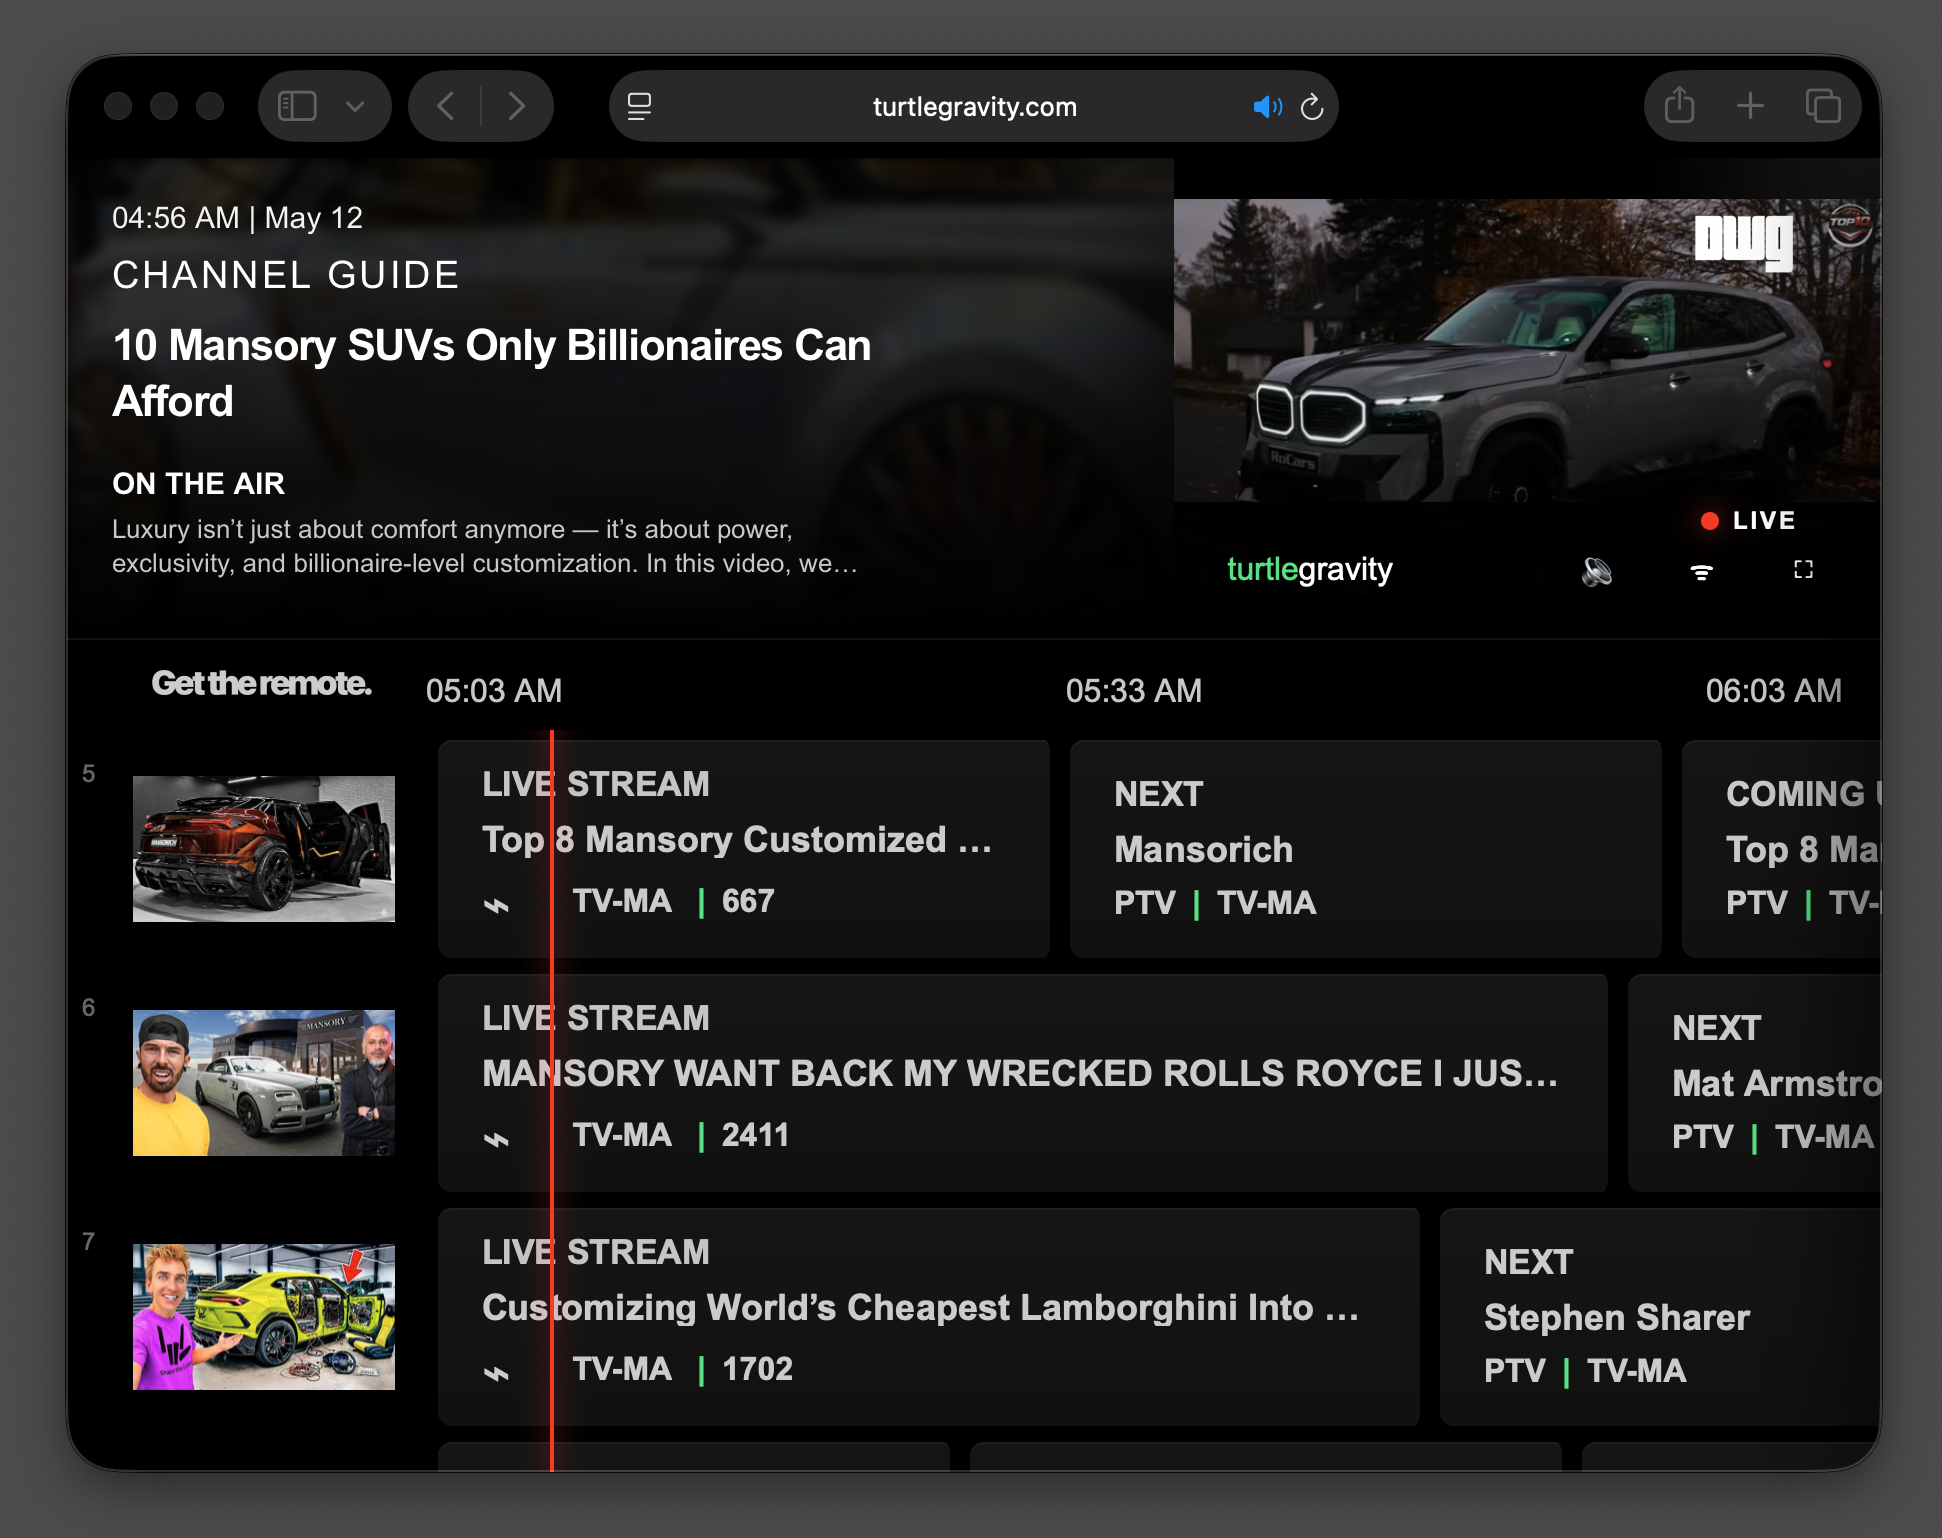The height and width of the screenshot is (1538, 1942).
Task: Open channel 7 Lamborghini thumbnail
Action: [264, 1317]
